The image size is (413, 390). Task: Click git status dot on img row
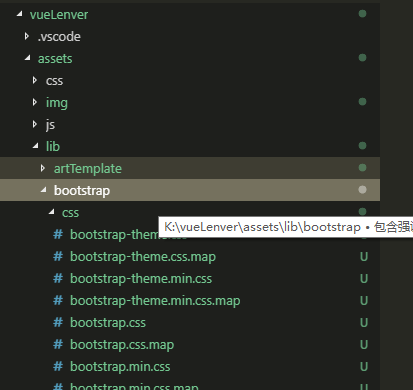pos(362,102)
